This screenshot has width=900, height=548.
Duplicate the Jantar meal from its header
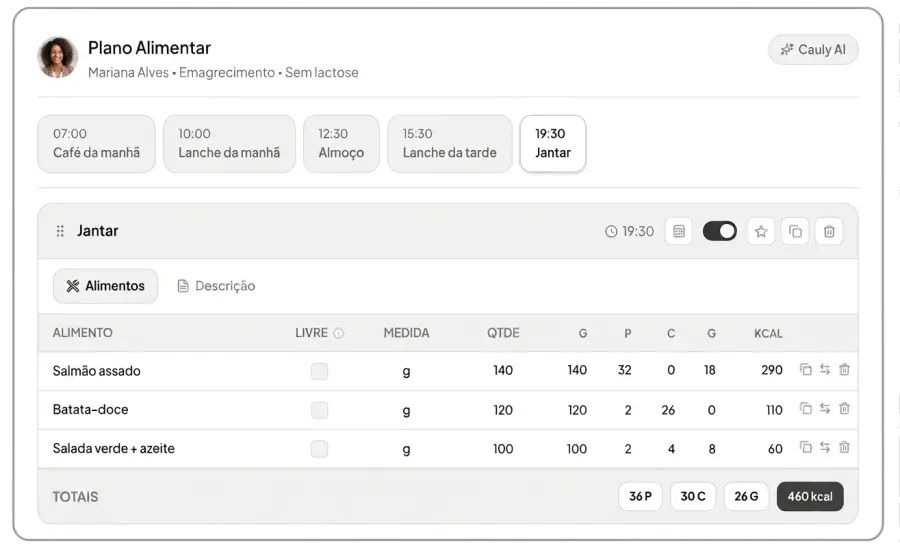[x=795, y=231]
